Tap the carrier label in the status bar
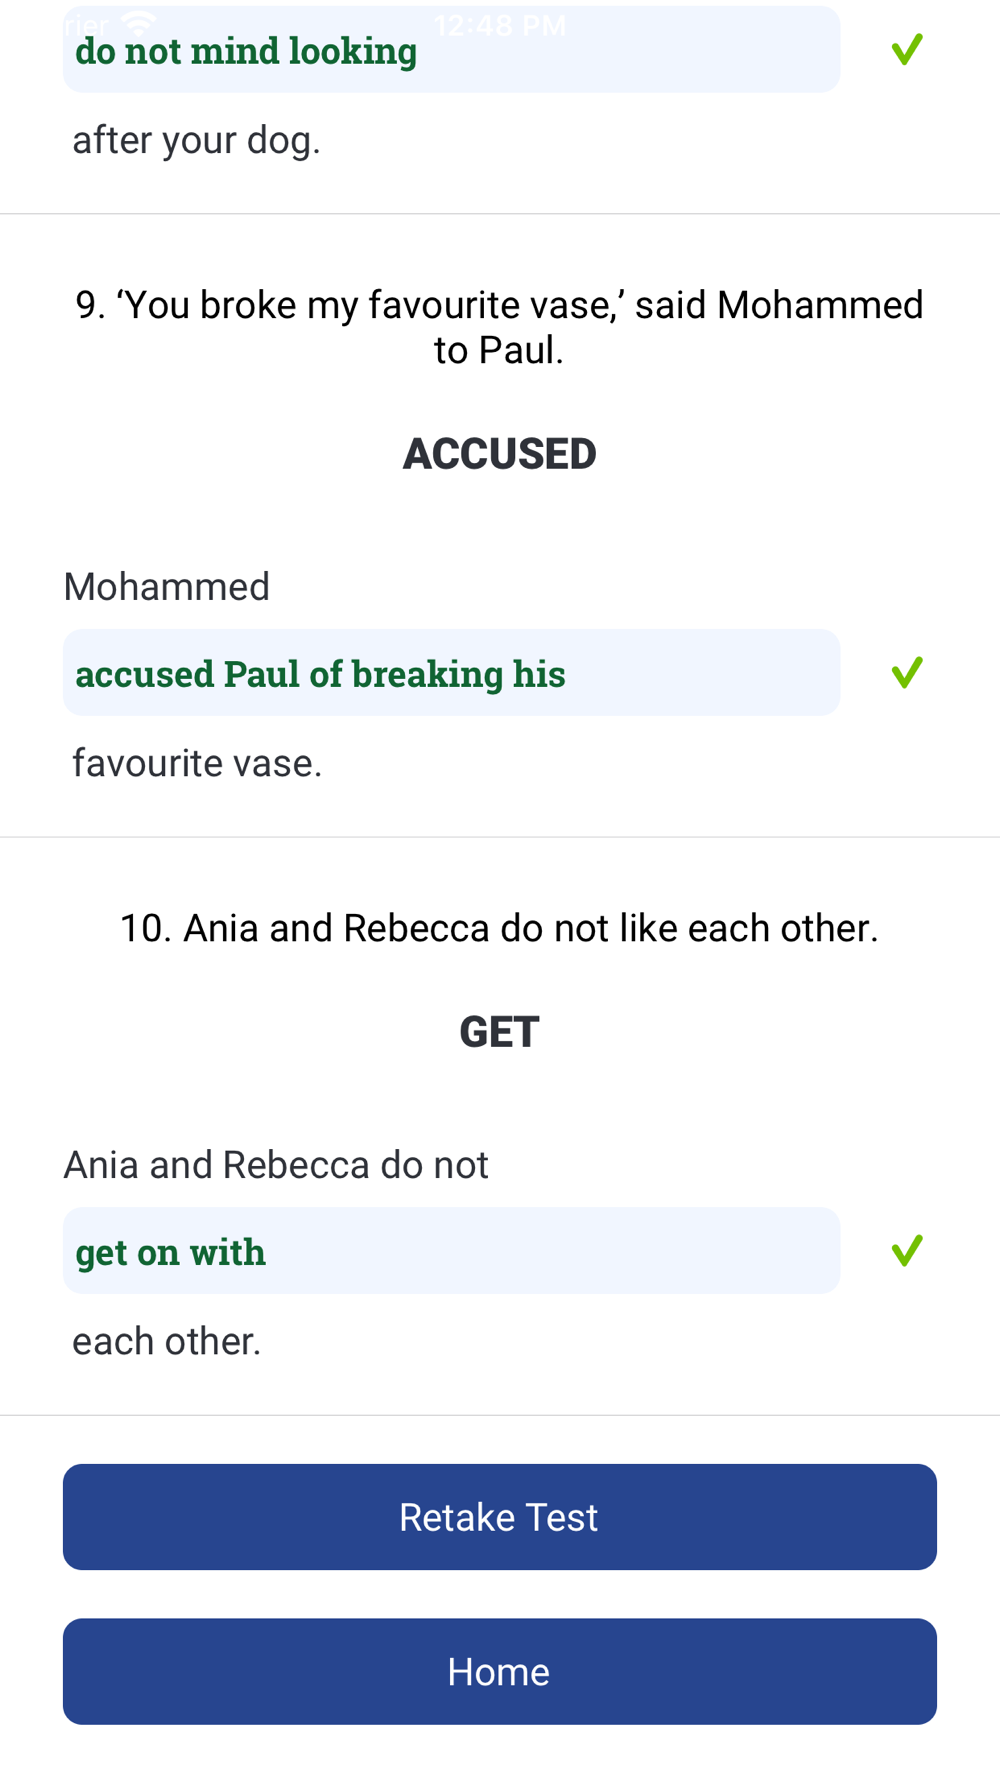1000x1778 pixels. (86, 25)
